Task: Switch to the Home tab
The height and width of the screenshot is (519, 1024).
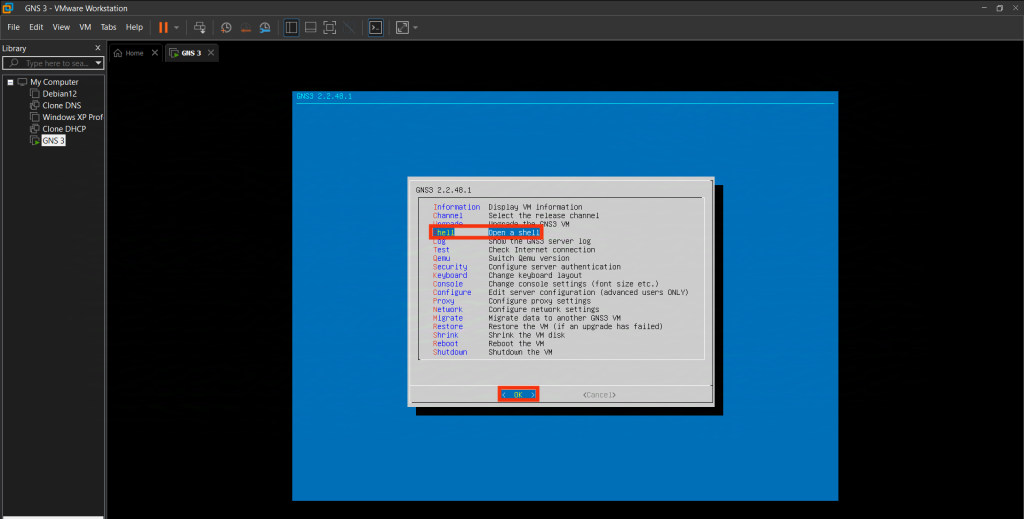Action: coord(134,53)
